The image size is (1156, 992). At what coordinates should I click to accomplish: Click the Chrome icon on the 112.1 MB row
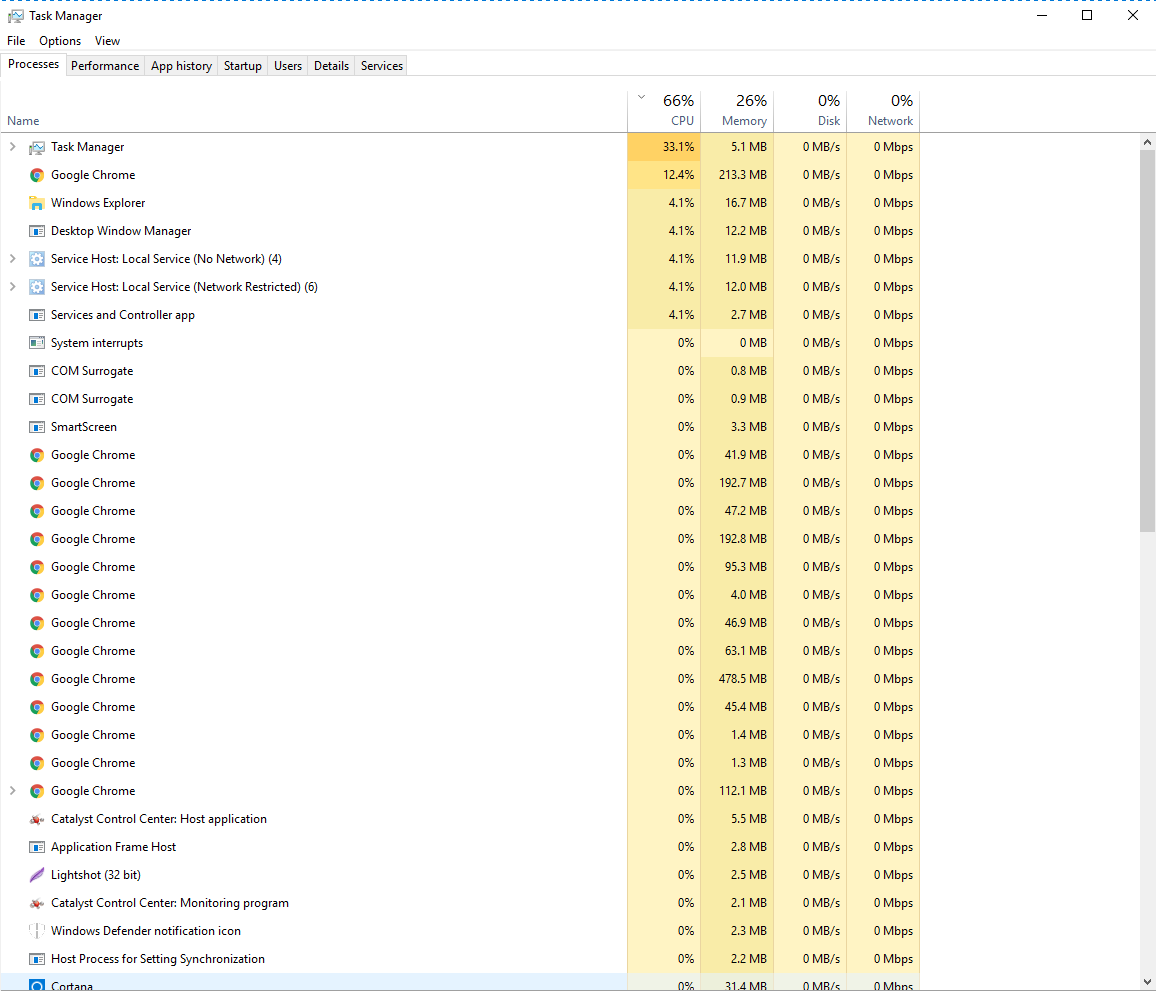point(36,792)
